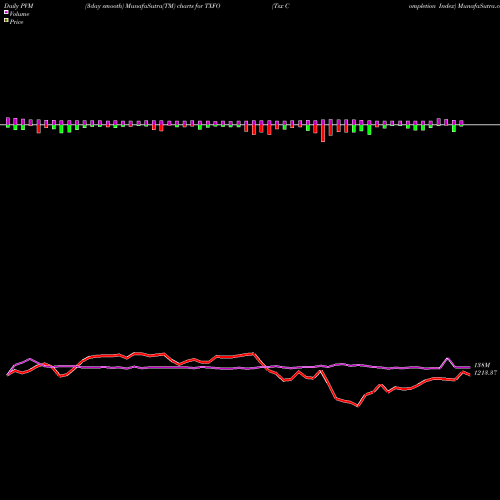Click the Volume legend color swatch
This screenshot has height=500, width=500.
[x=6, y=12]
